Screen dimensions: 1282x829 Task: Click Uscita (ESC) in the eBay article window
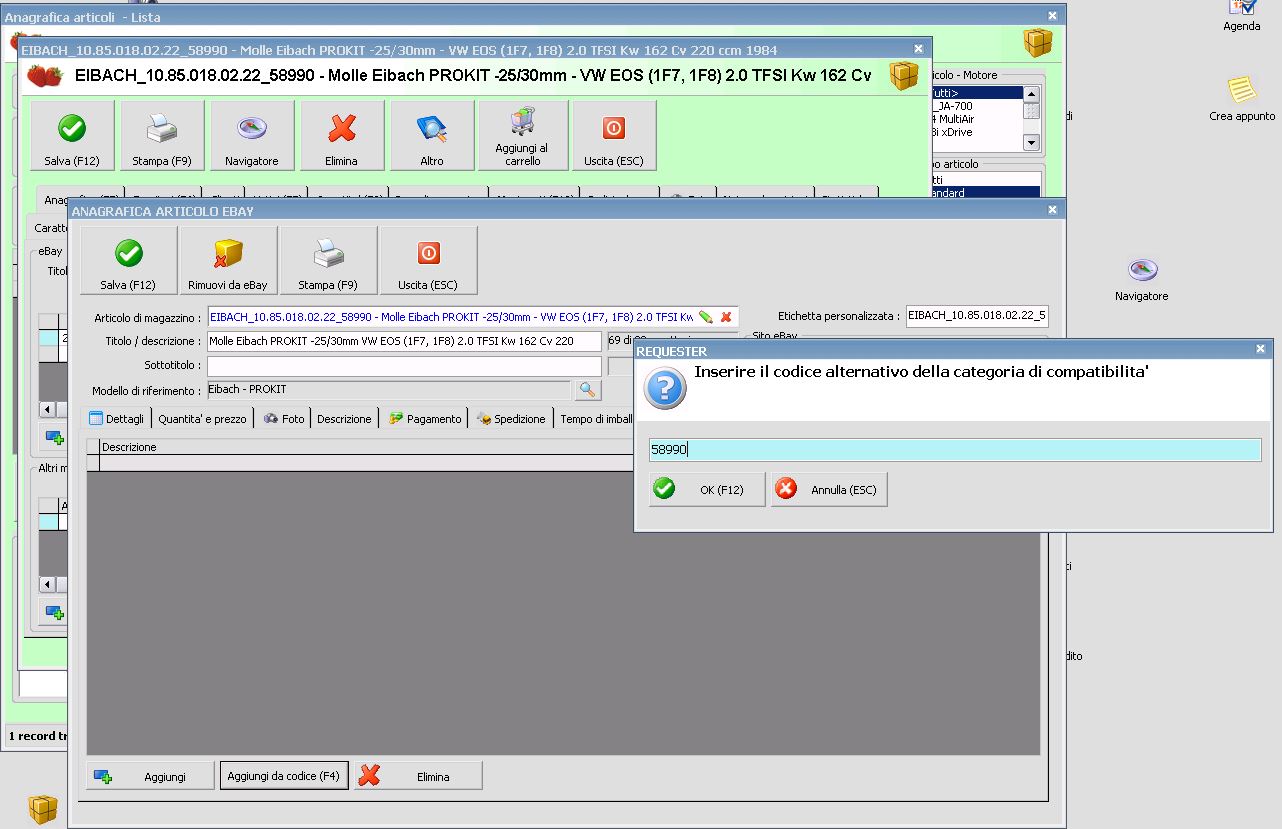pos(428,260)
